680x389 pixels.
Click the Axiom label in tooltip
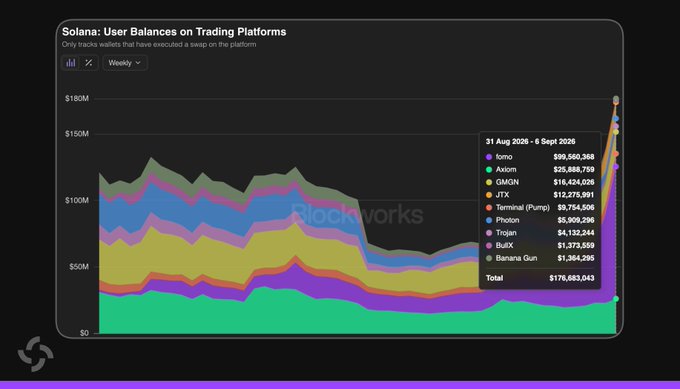[x=506, y=170]
